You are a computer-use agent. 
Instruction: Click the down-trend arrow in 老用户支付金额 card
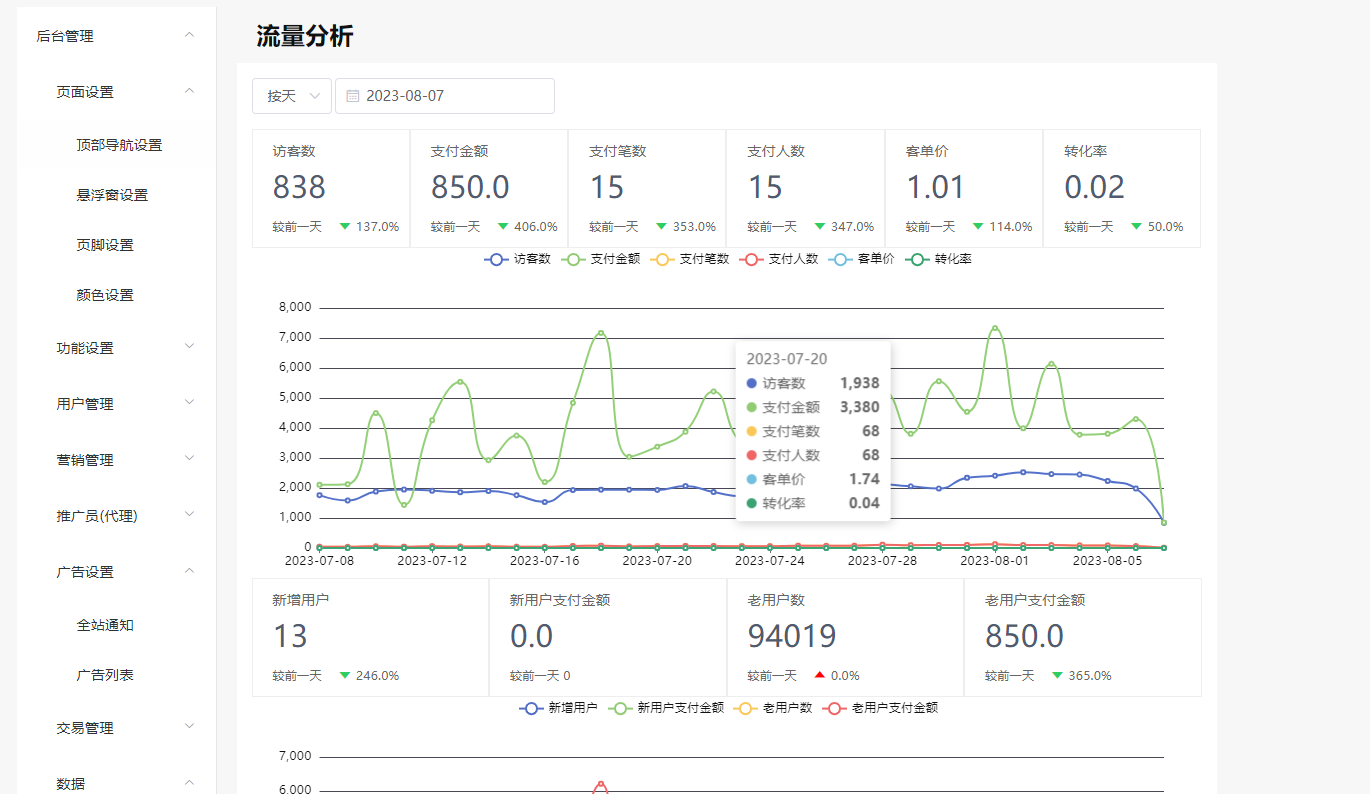(1057, 675)
